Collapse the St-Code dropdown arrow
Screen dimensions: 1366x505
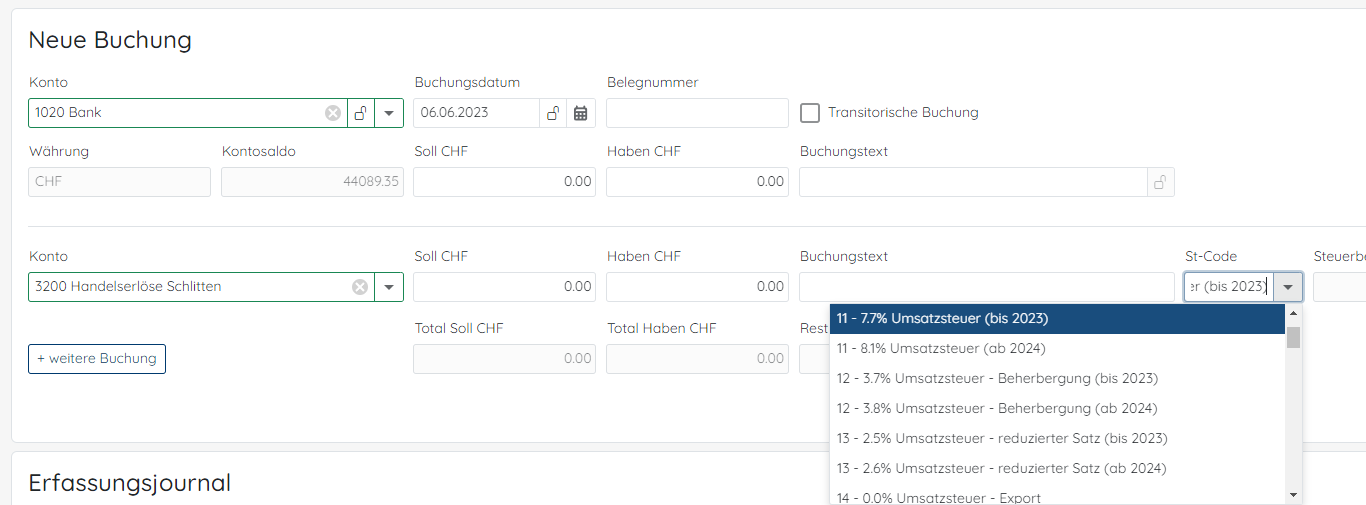coord(1288,287)
